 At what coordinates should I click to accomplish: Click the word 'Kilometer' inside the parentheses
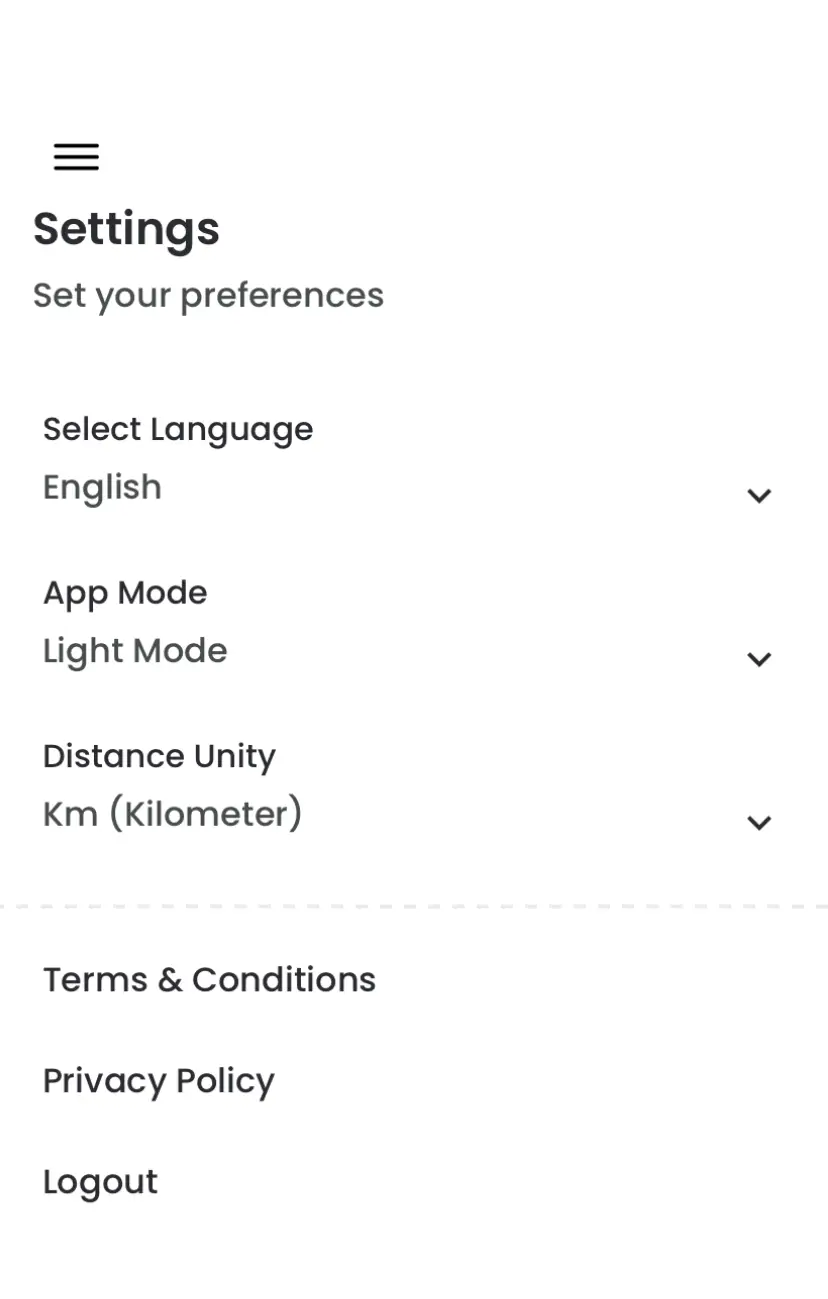(205, 814)
